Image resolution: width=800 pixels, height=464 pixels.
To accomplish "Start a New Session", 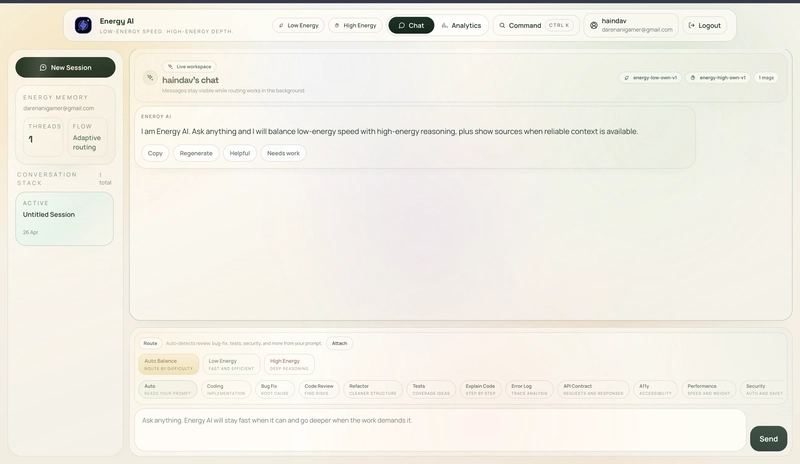I will click(65, 67).
